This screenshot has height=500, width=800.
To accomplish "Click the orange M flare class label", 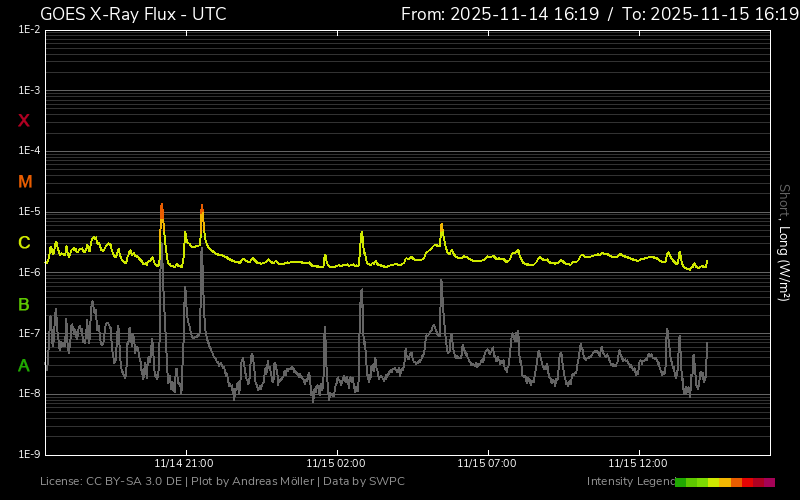I will coord(25,182).
